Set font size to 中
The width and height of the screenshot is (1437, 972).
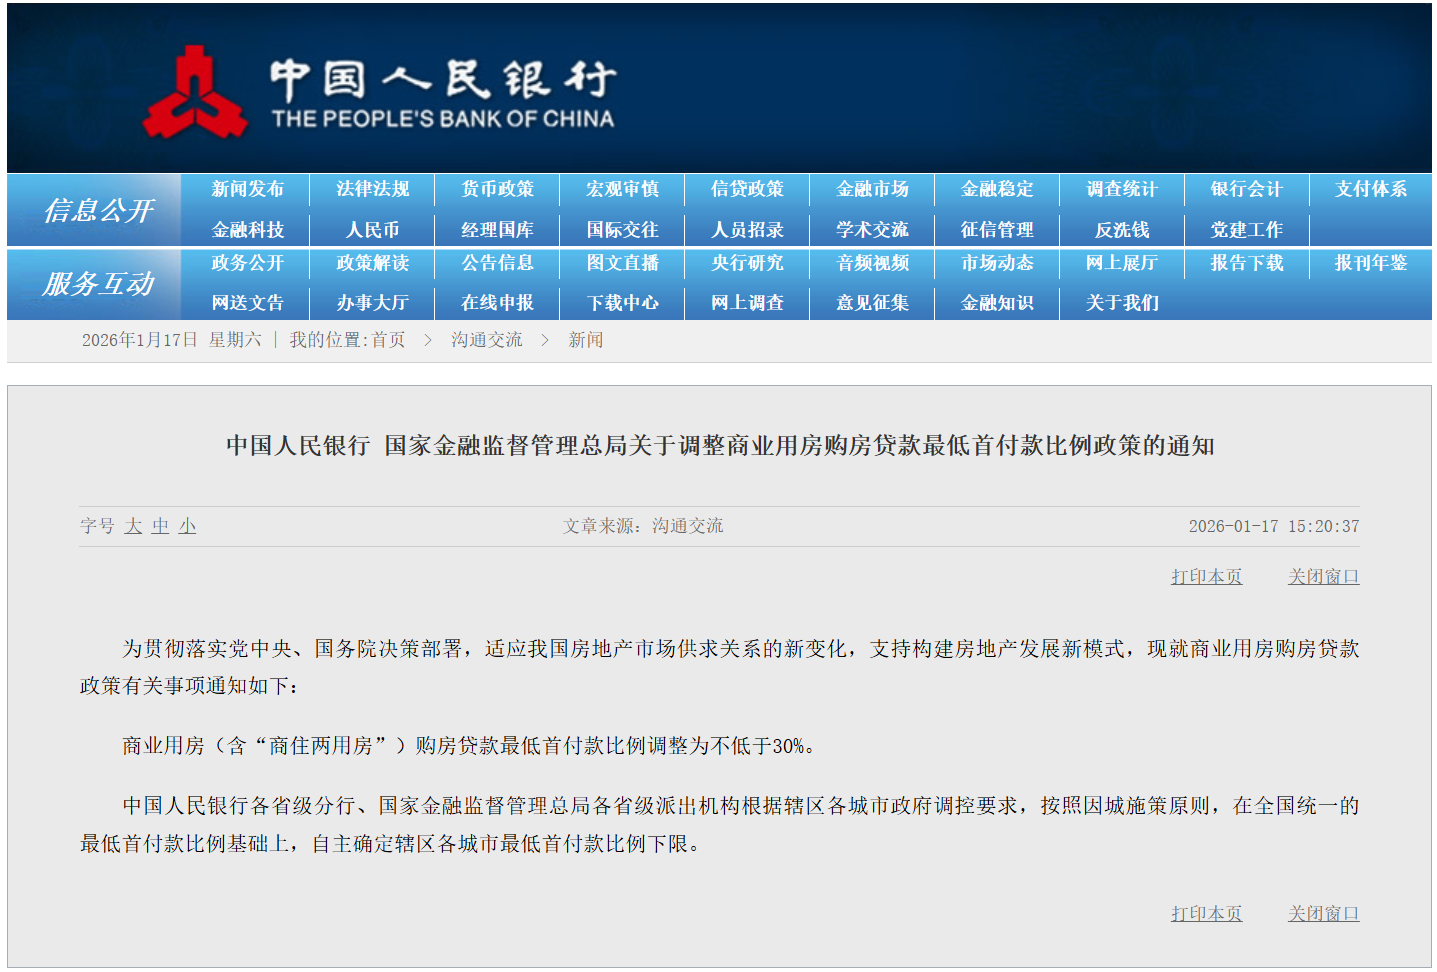point(160,526)
